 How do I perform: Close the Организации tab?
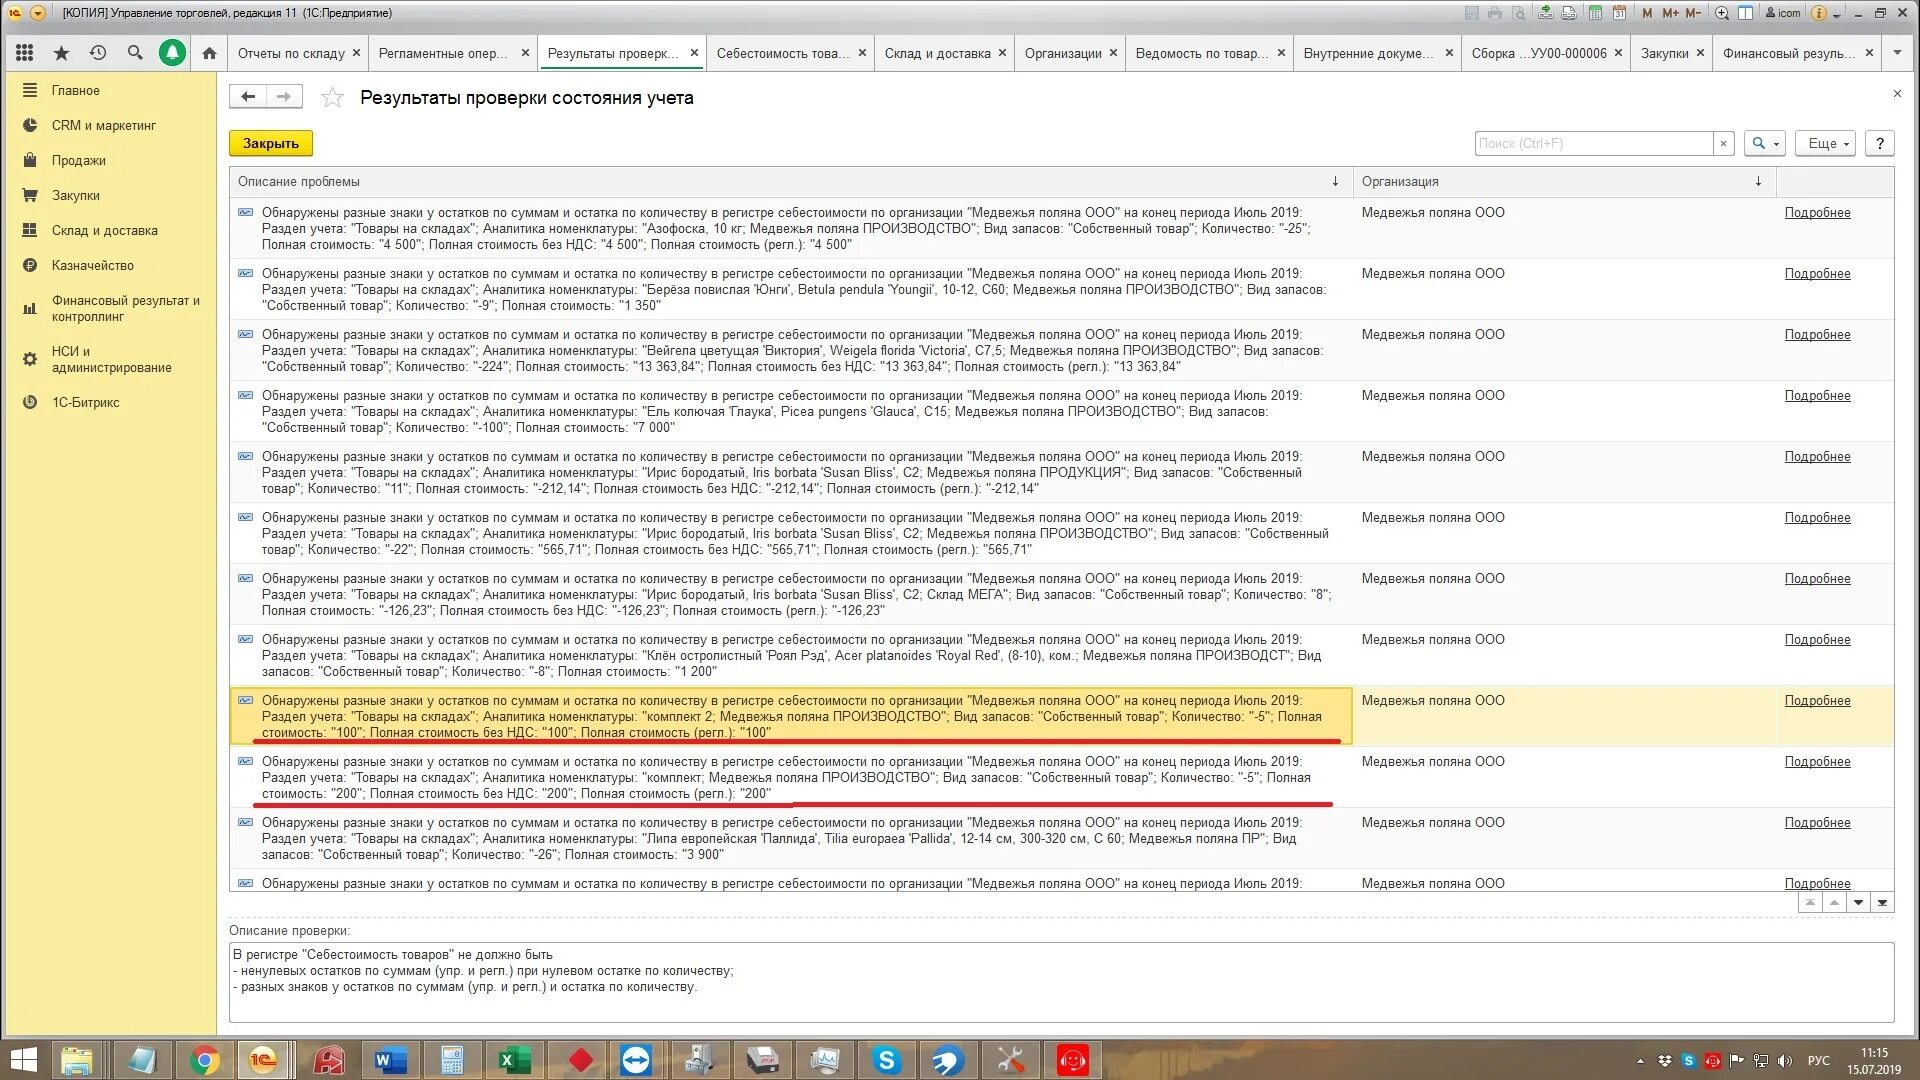[1113, 53]
